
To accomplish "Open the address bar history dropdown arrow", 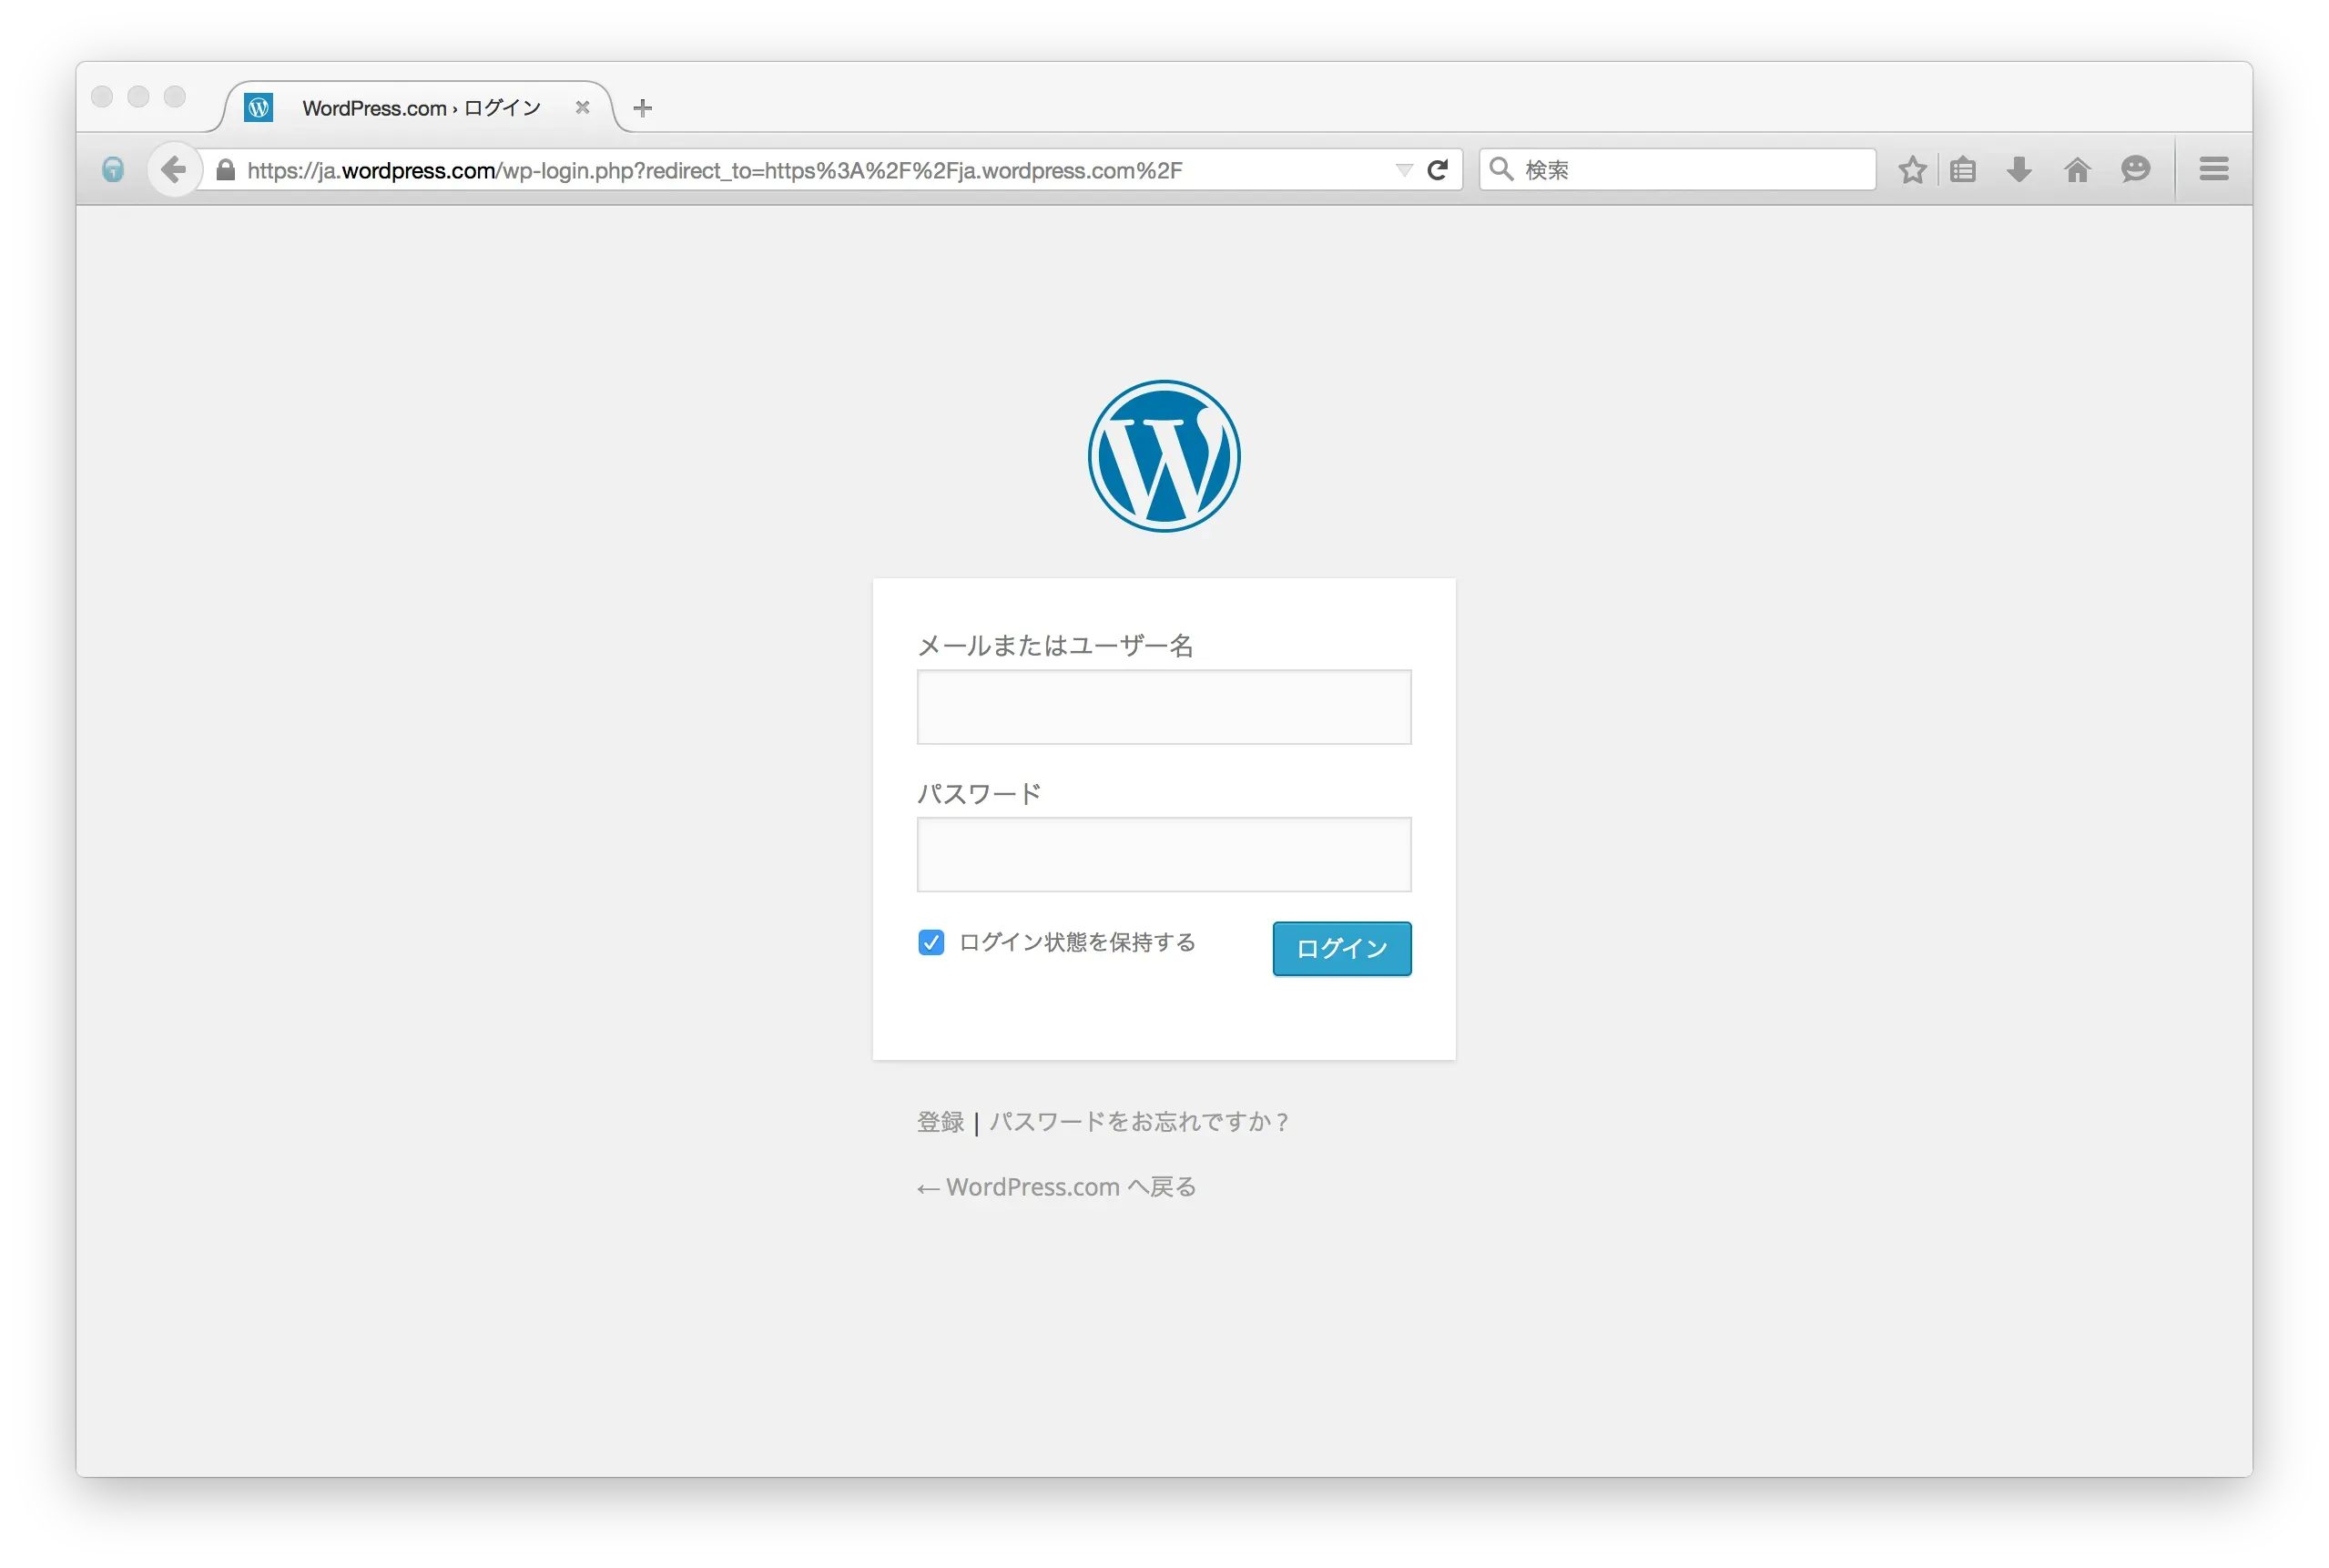I will 1404,169.
